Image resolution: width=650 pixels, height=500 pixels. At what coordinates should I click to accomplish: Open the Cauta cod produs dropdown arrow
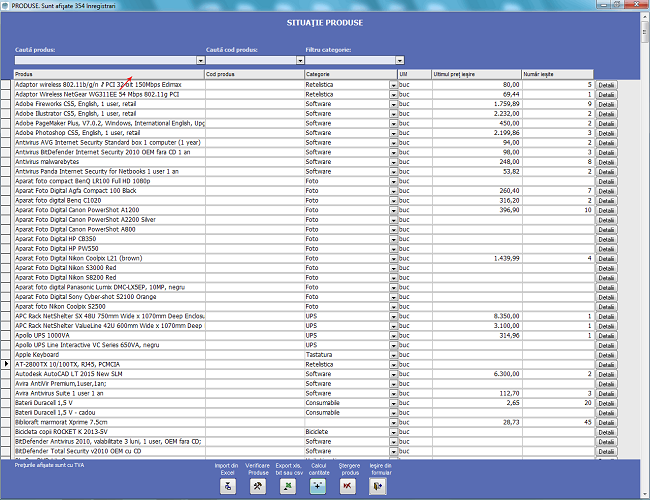[x=300, y=61]
